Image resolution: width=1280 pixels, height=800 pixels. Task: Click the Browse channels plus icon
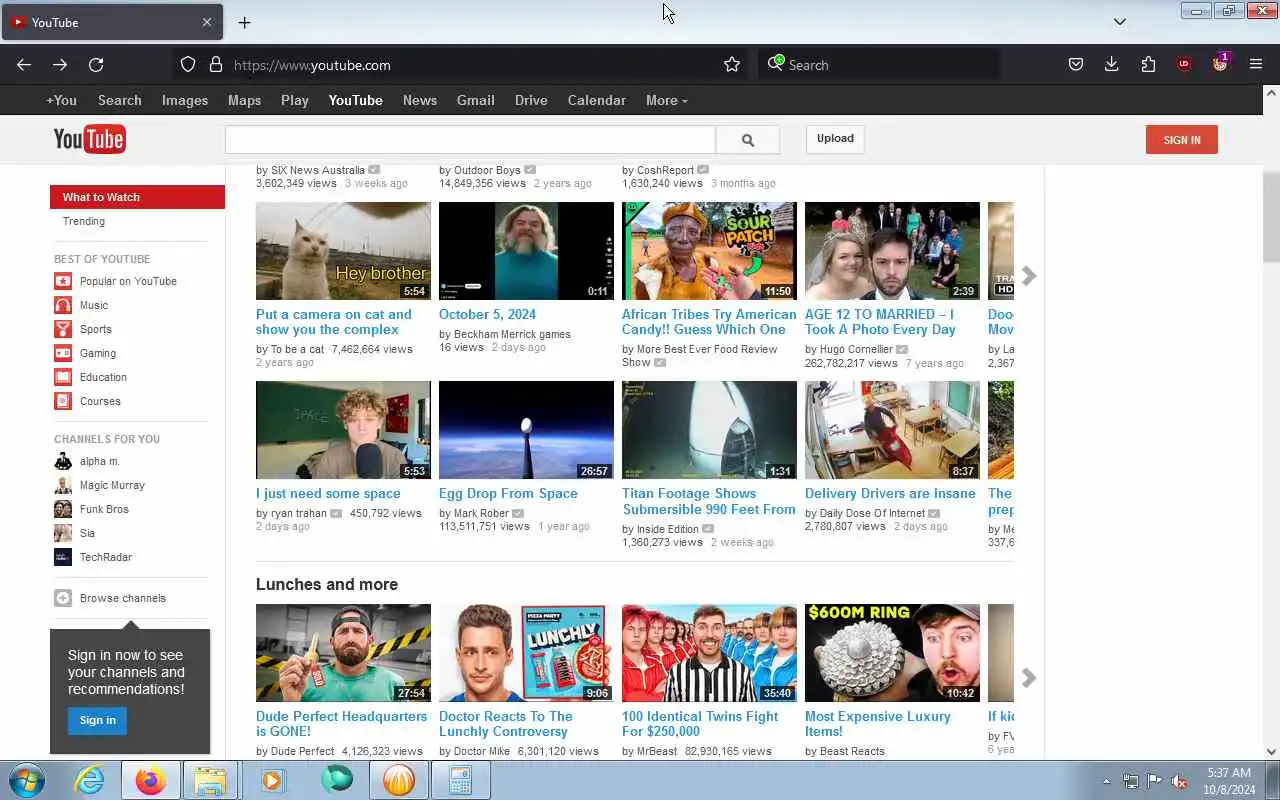coord(63,598)
